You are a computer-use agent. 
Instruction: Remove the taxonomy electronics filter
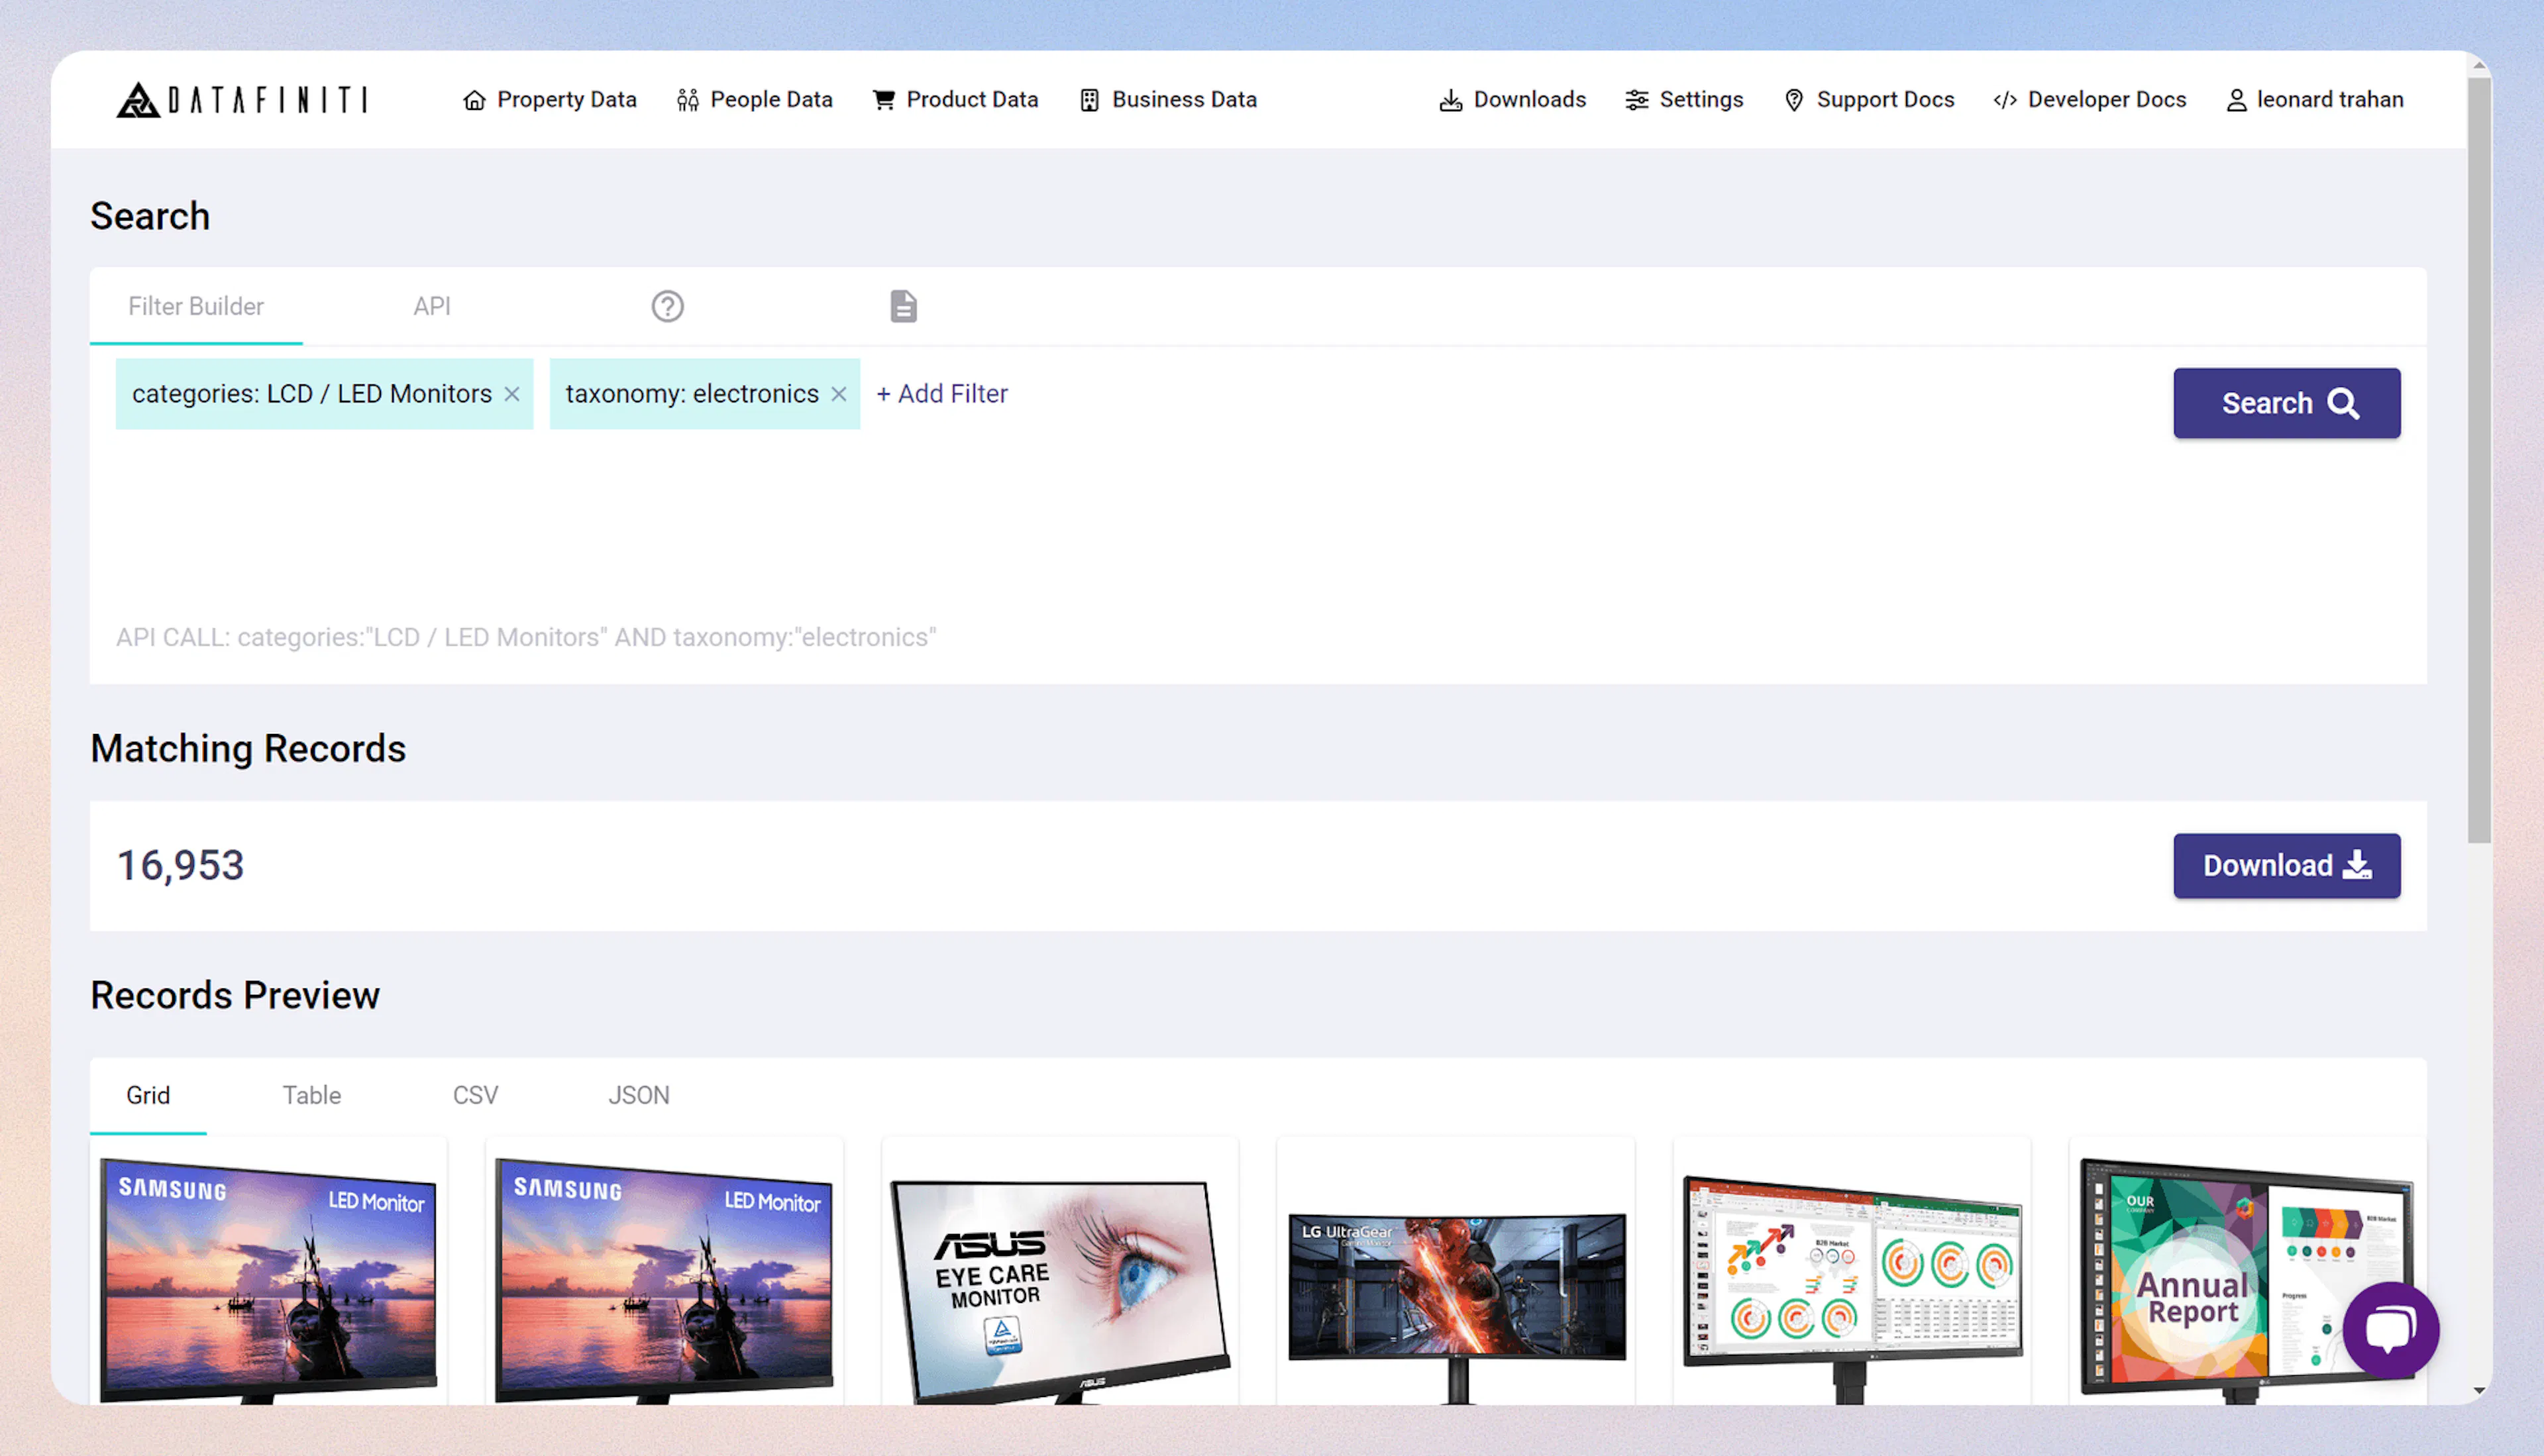click(838, 394)
